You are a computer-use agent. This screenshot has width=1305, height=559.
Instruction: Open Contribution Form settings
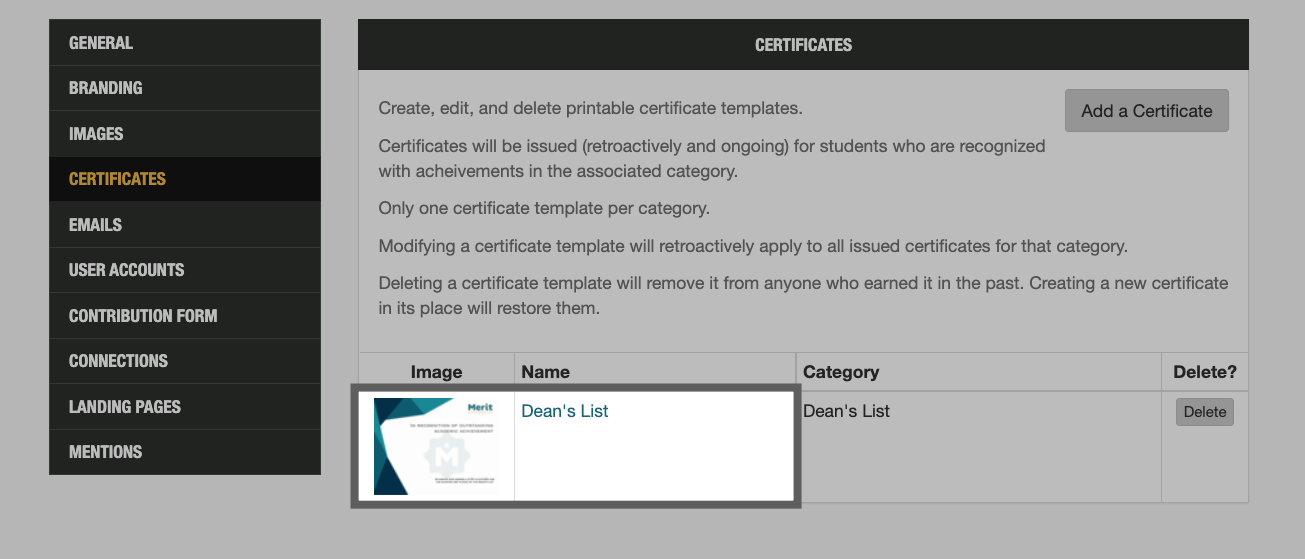click(143, 316)
